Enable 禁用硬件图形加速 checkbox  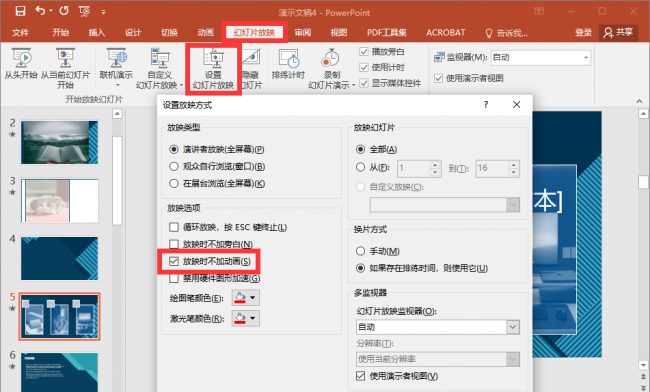pos(174,278)
